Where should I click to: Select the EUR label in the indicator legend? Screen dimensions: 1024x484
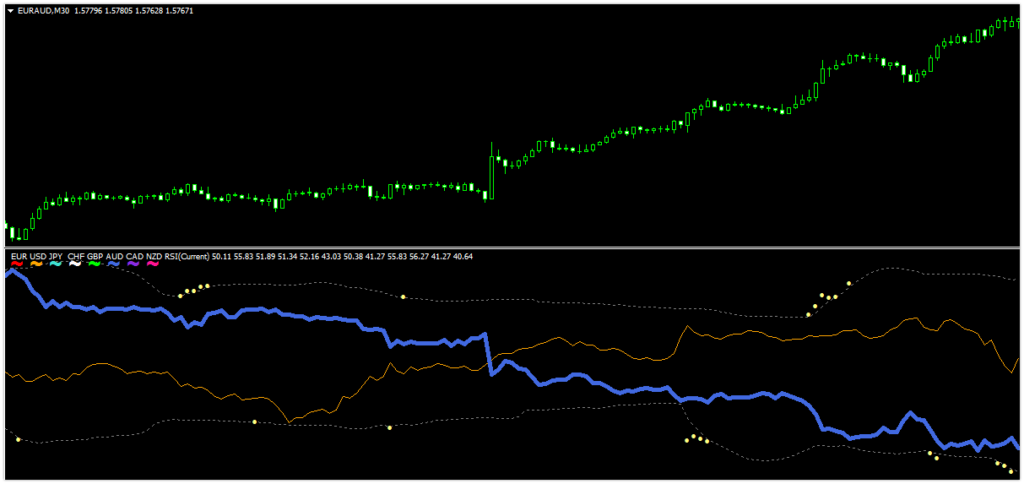pyautogui.click(x=18, y=256)
